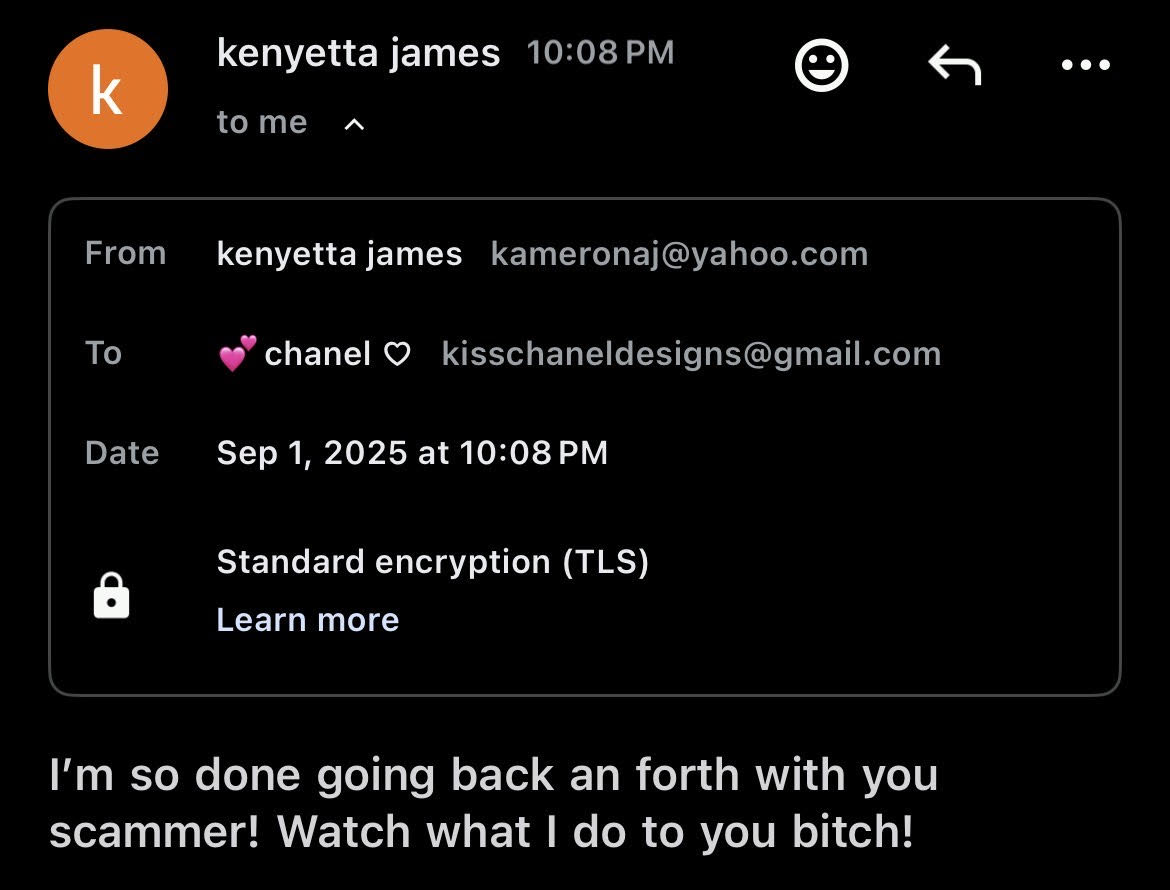Tap the 'kenyetta james' name in header
Viewport: 1170px width, 890px height.
pos(358,54)
